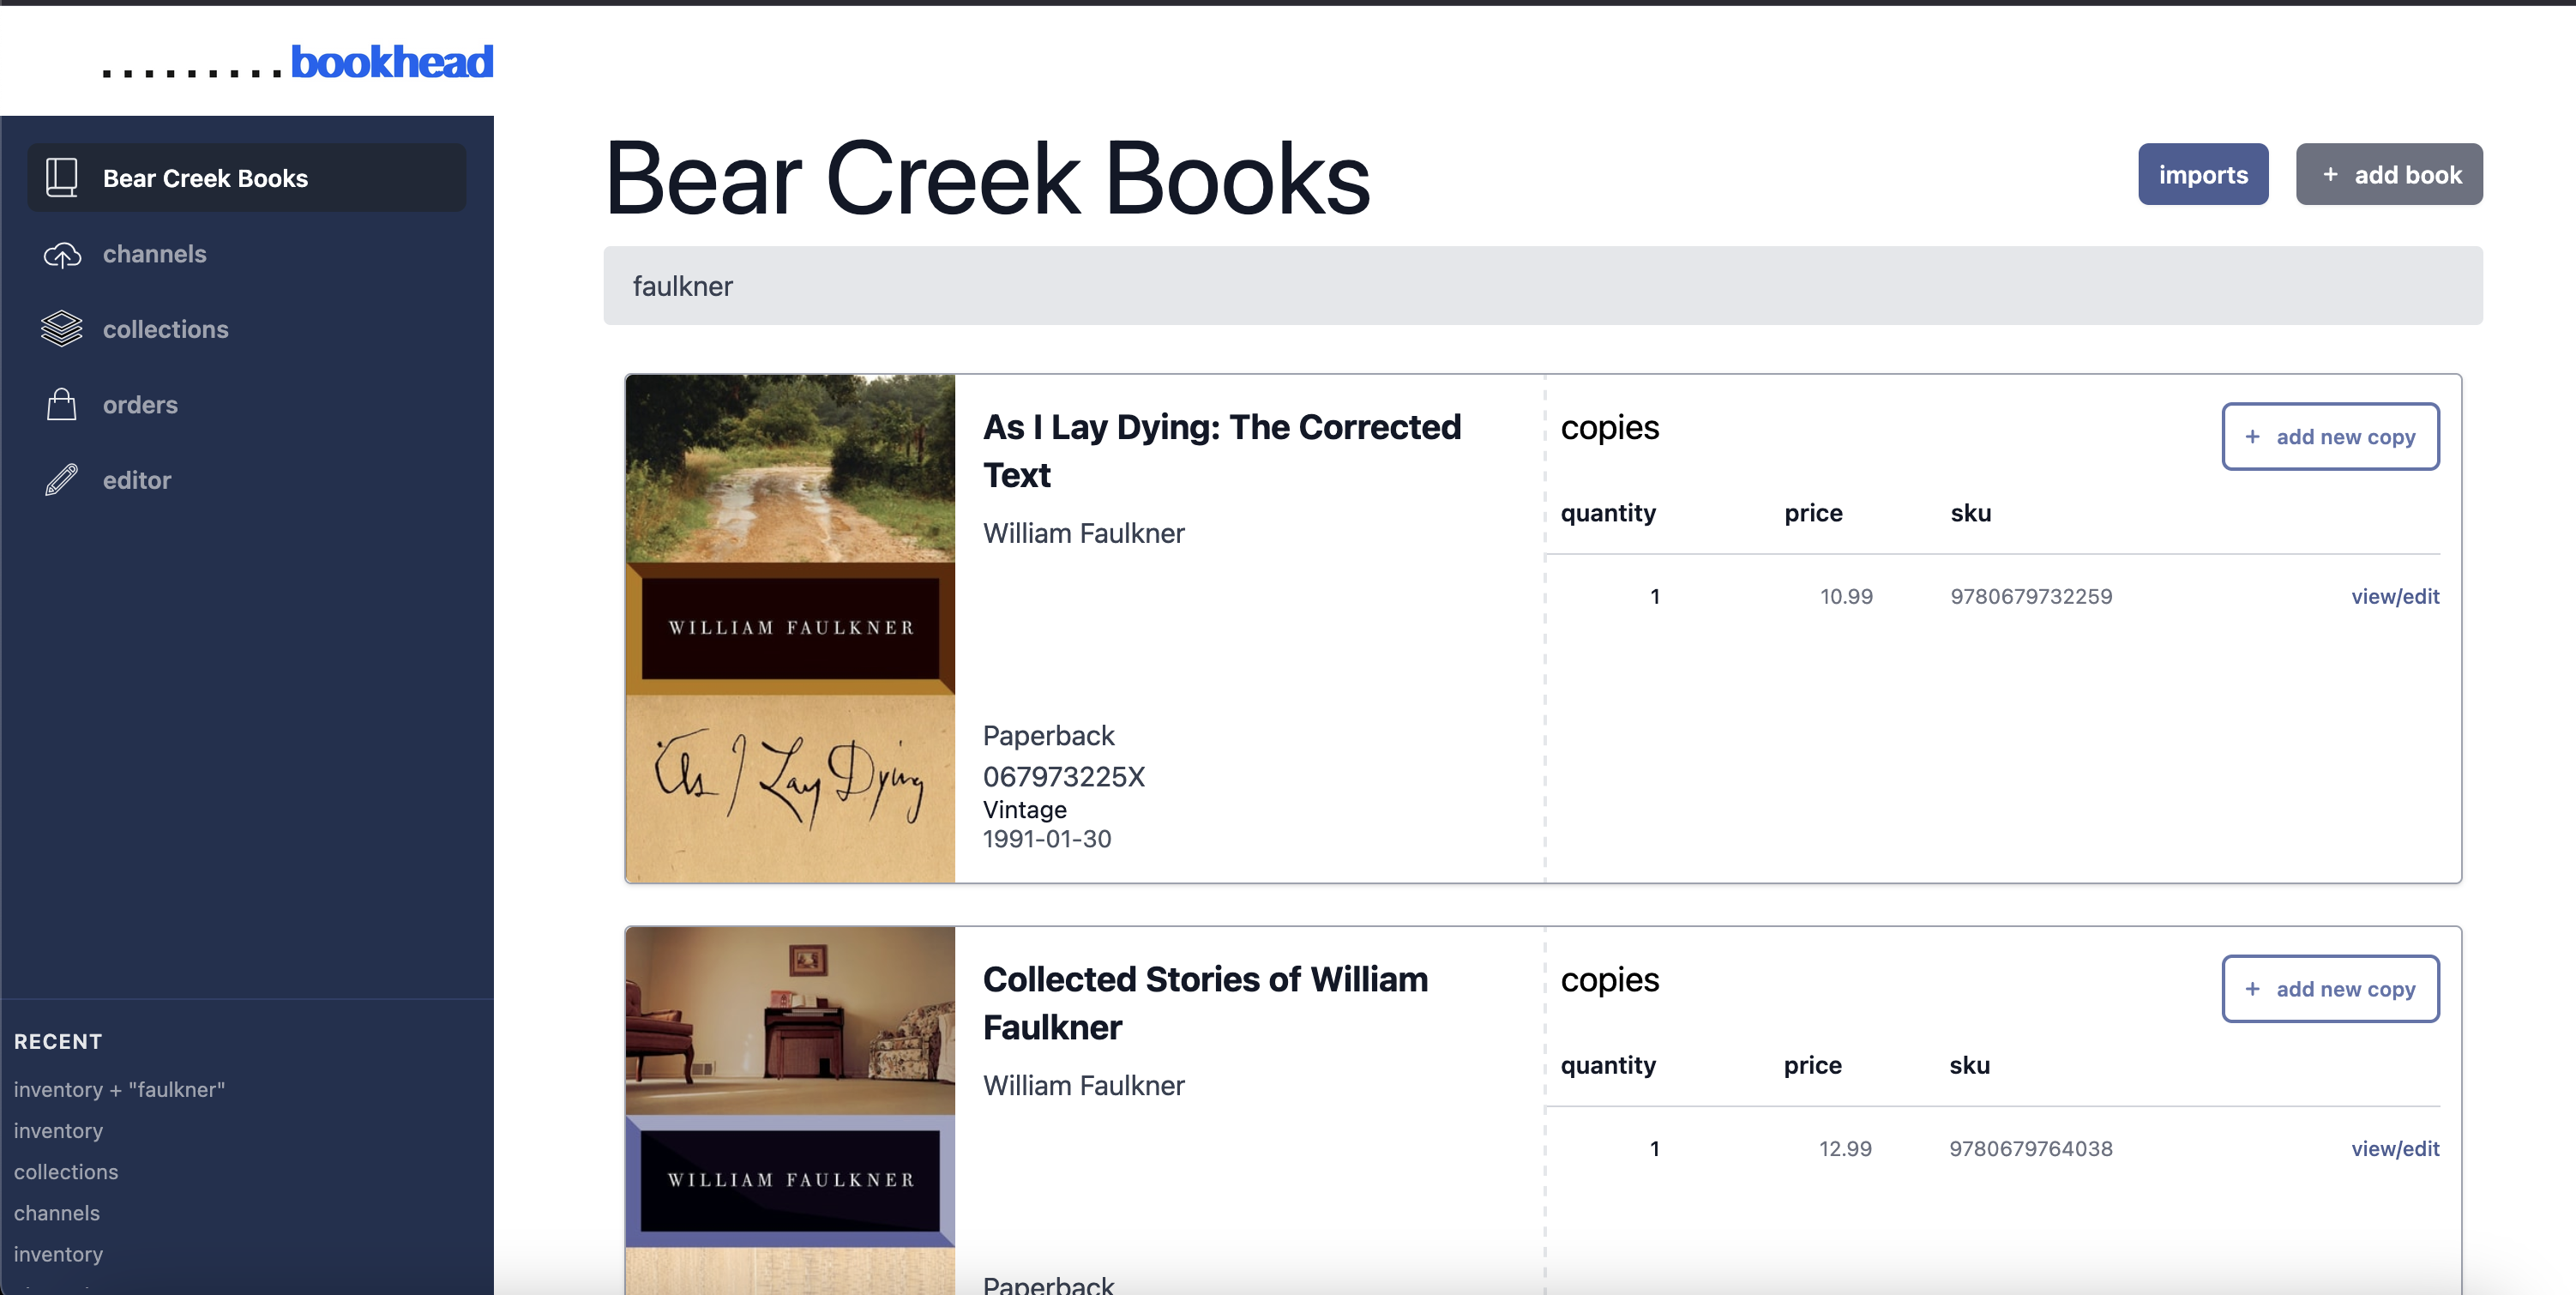Focus the search field containing faulkner
The height and width of the screenshot is (1295, 2576).
[1542, 286]
